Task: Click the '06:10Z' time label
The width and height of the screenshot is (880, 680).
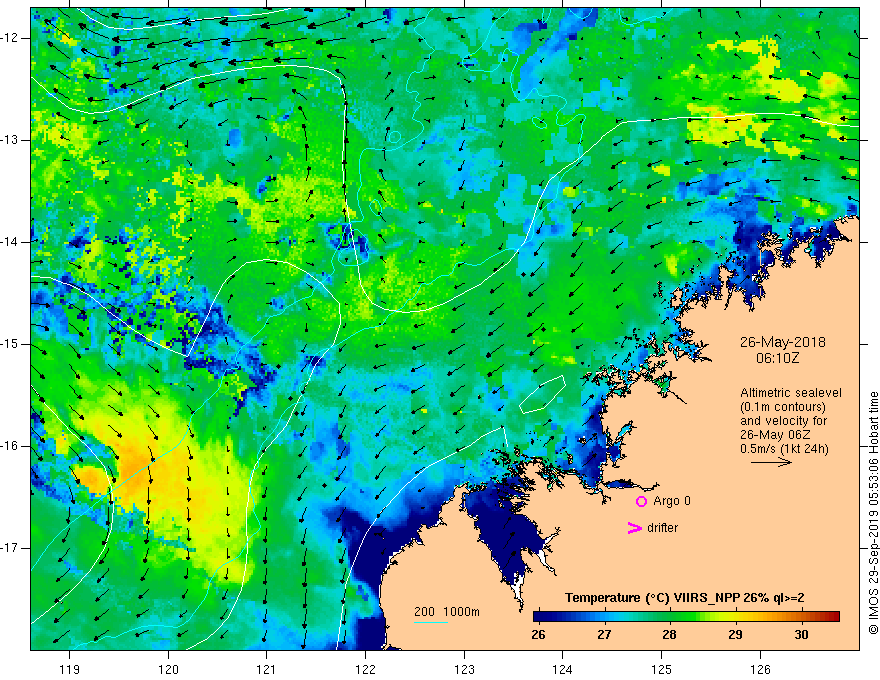Action: (x=777, y=358)
